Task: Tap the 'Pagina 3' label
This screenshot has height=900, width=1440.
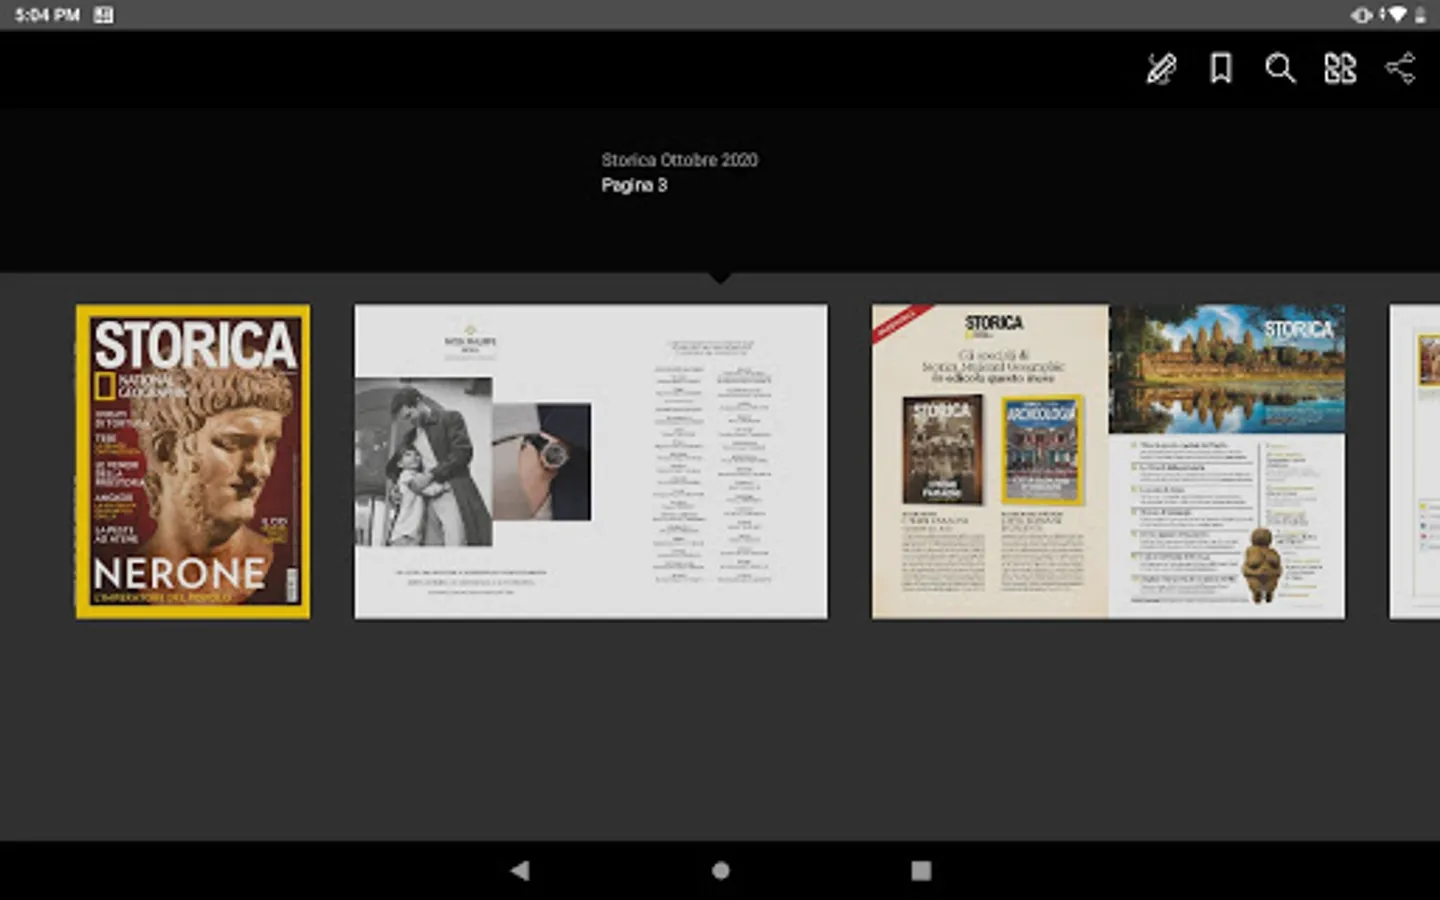Action: click(x=634, y=185)
